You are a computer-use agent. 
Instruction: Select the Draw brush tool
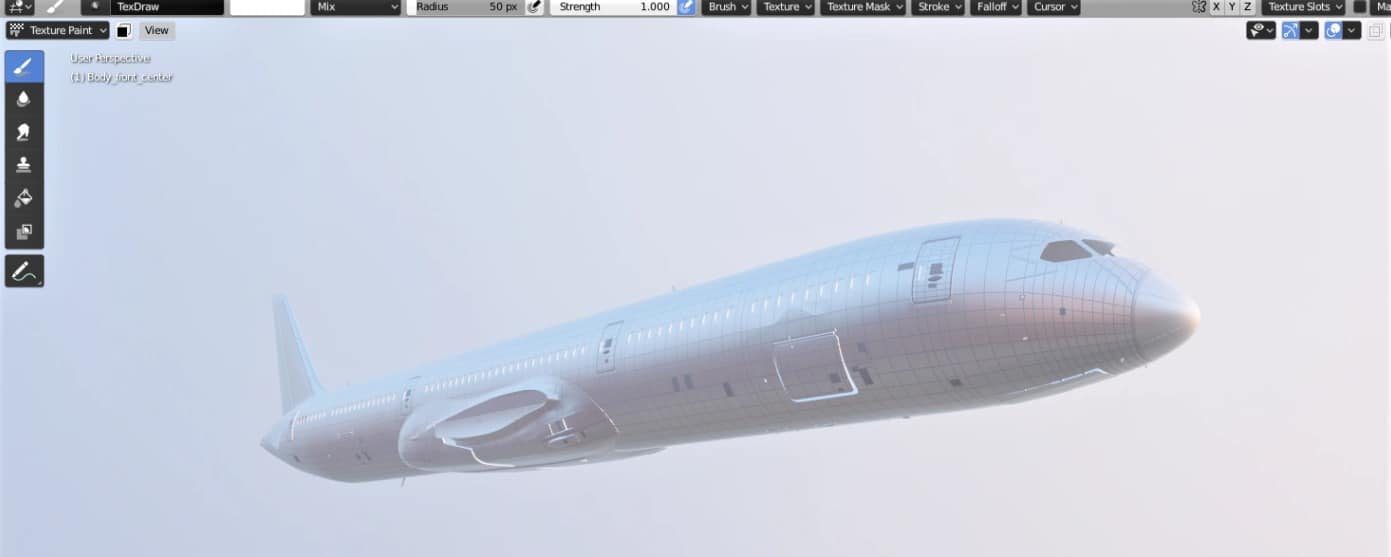[24, 67]
